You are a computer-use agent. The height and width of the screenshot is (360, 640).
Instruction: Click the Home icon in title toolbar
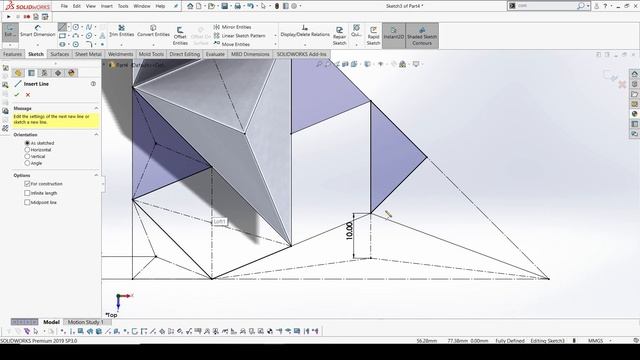(190, 6)
